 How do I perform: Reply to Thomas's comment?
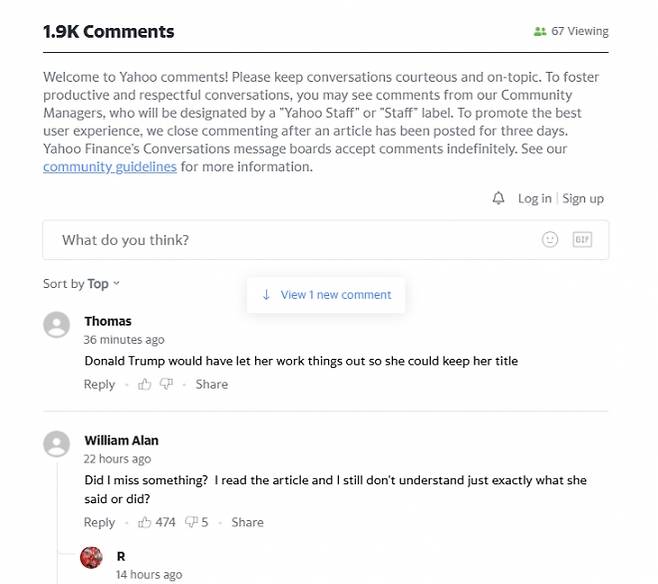point(99,385)
